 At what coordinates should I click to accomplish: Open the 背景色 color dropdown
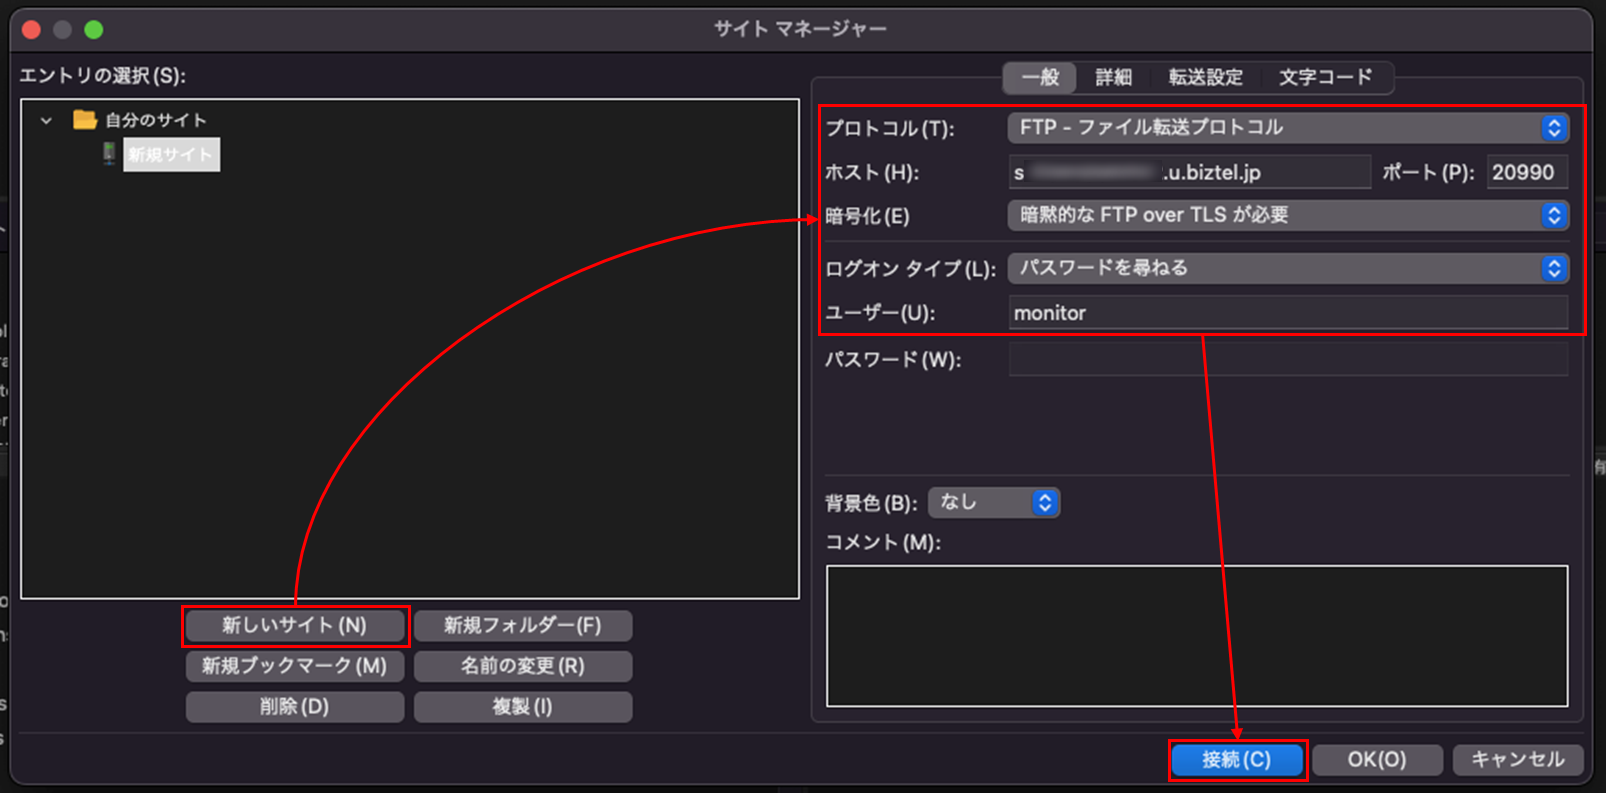[x=993, y=502]
